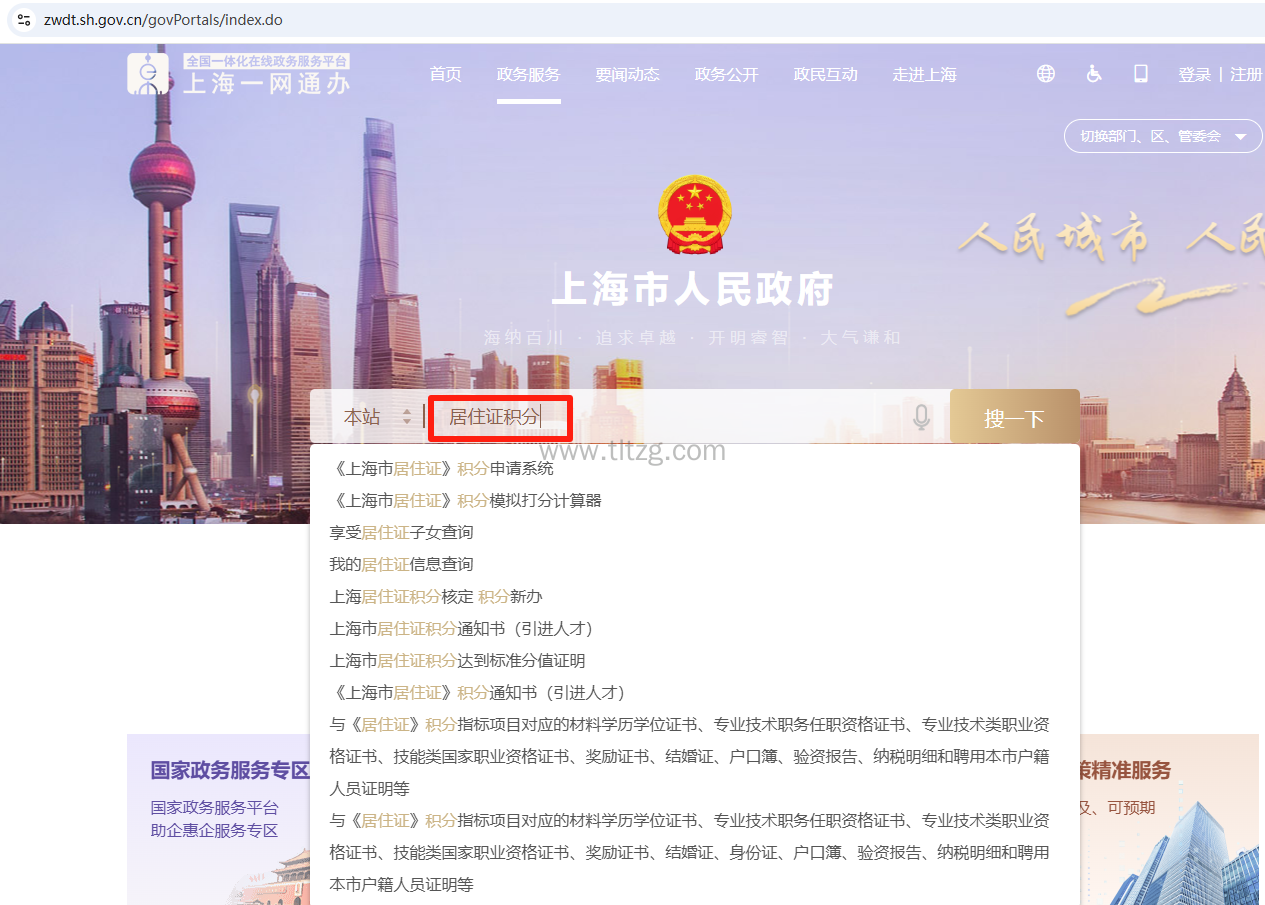The image size is (1265, 905).
Task: Open the 政务公开 navigation menu
Action: [726, 75]
